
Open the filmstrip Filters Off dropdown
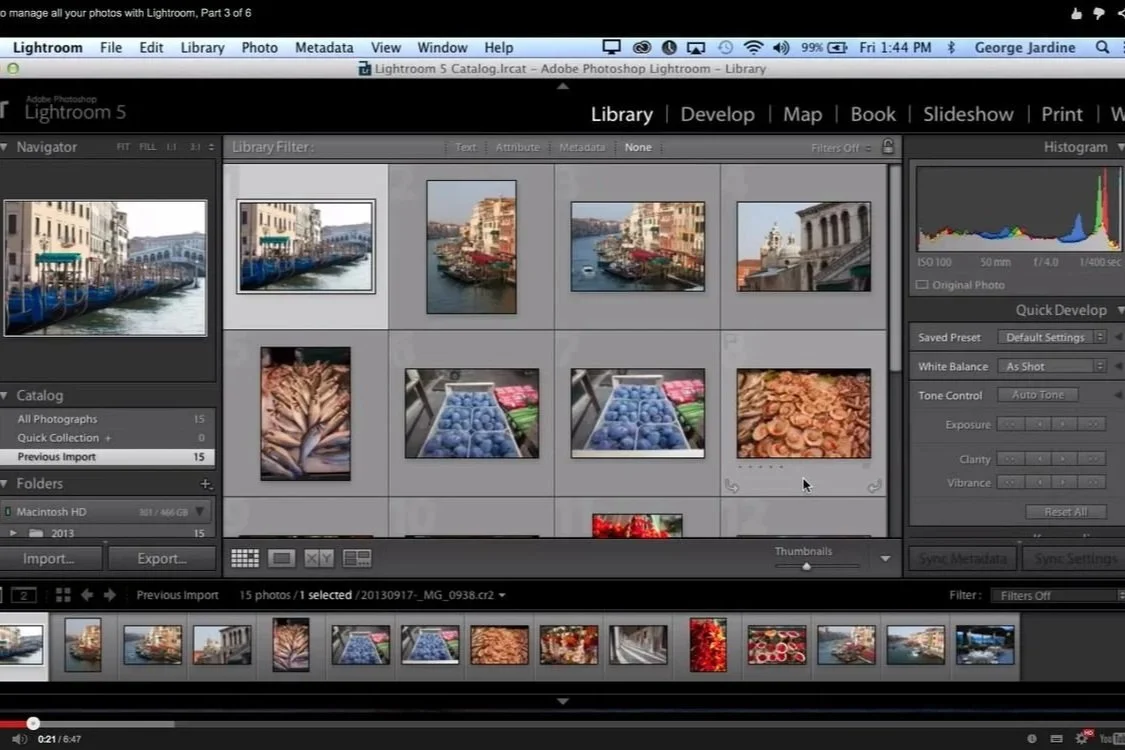1058,596
